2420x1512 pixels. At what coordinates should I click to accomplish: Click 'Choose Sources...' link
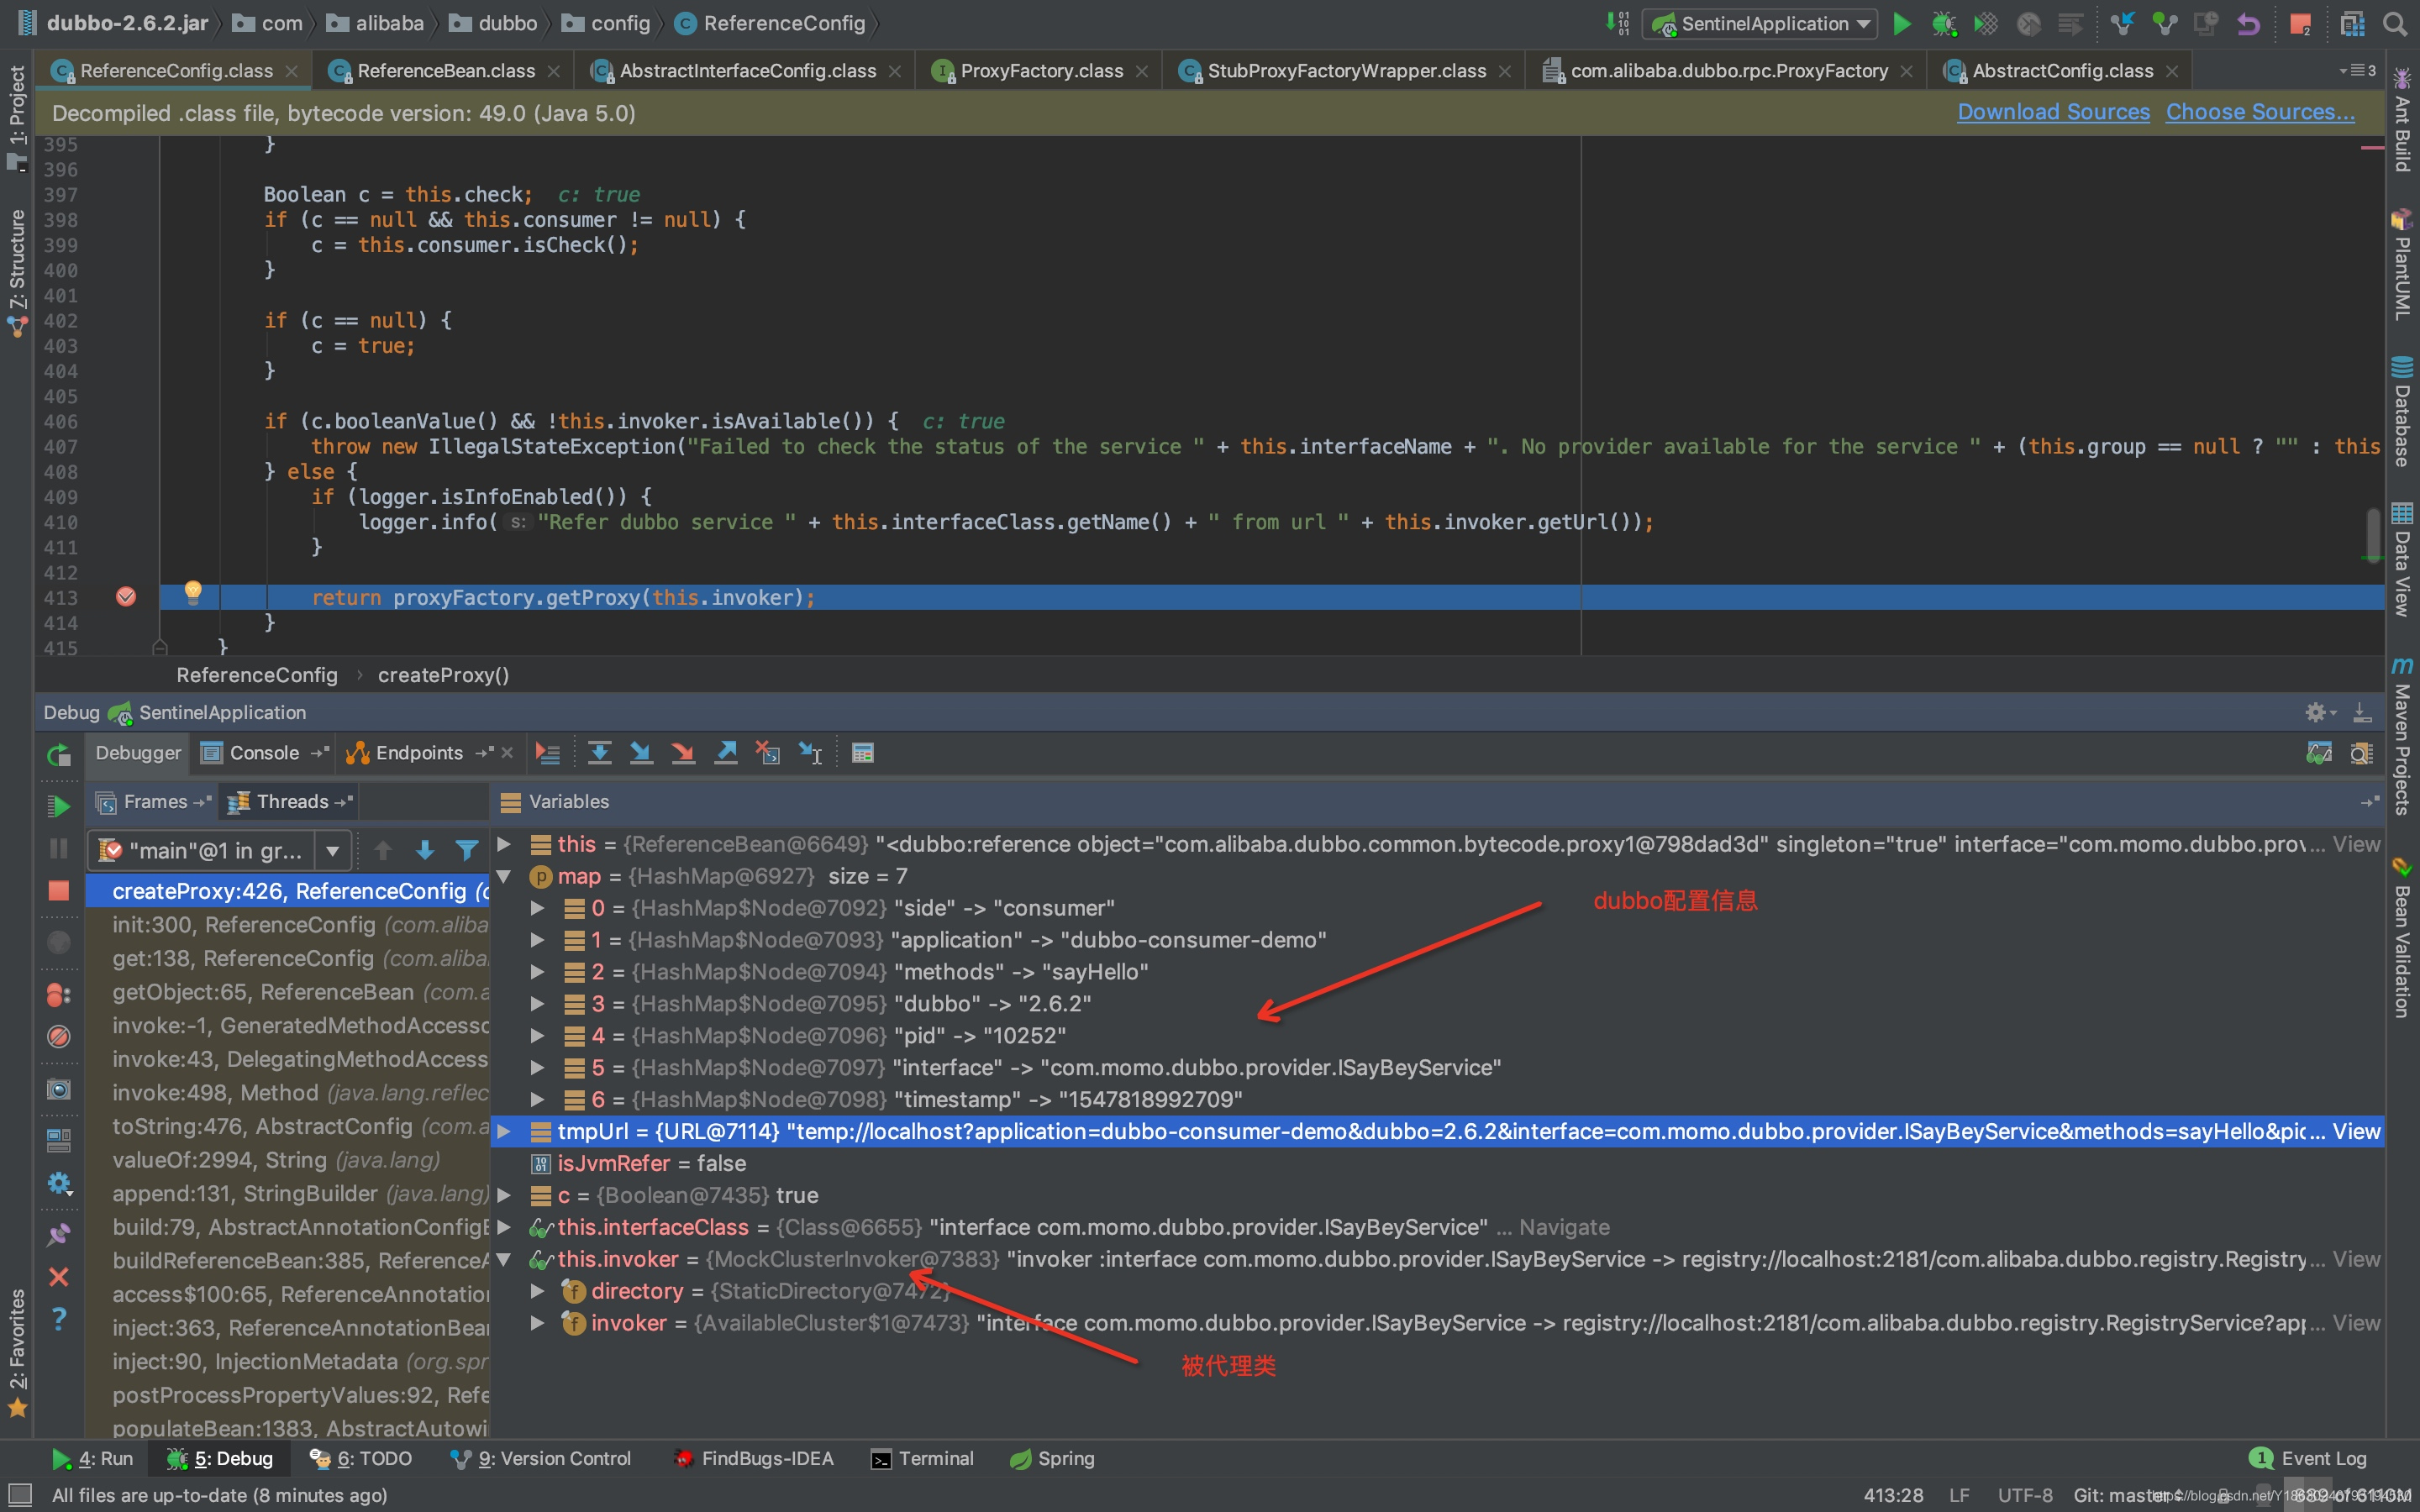coord(2263,110)
